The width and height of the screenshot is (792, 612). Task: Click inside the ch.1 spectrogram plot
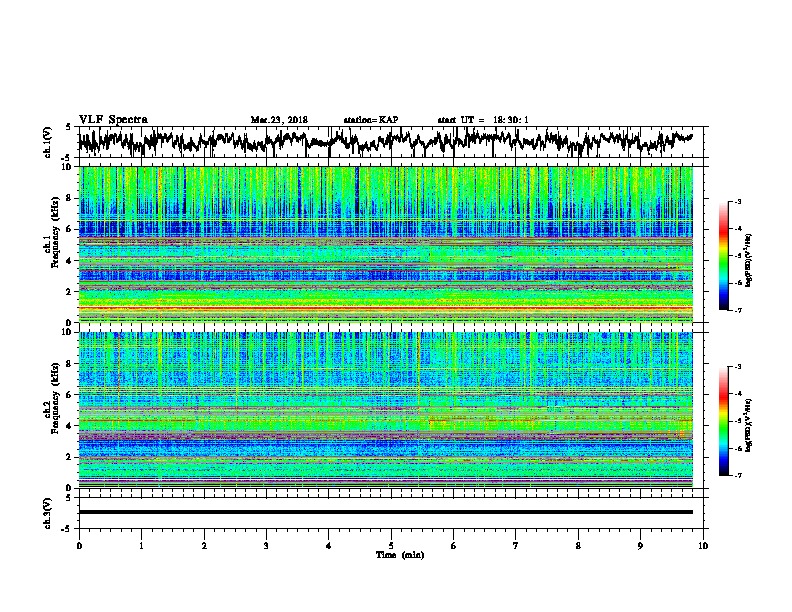point(386,244)
